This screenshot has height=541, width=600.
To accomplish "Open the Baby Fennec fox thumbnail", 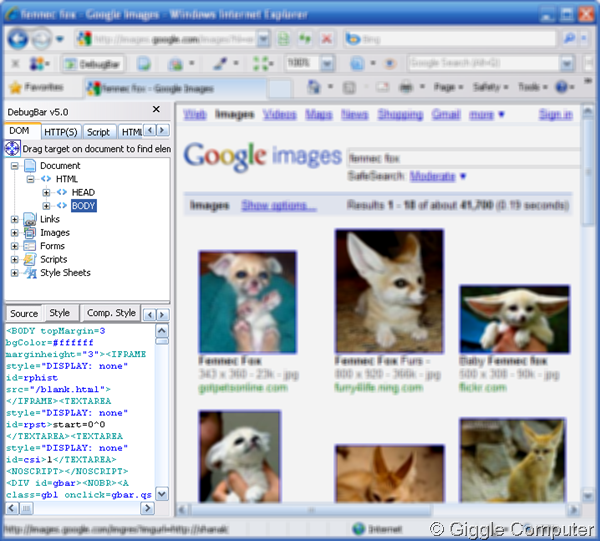I will 515,319.
